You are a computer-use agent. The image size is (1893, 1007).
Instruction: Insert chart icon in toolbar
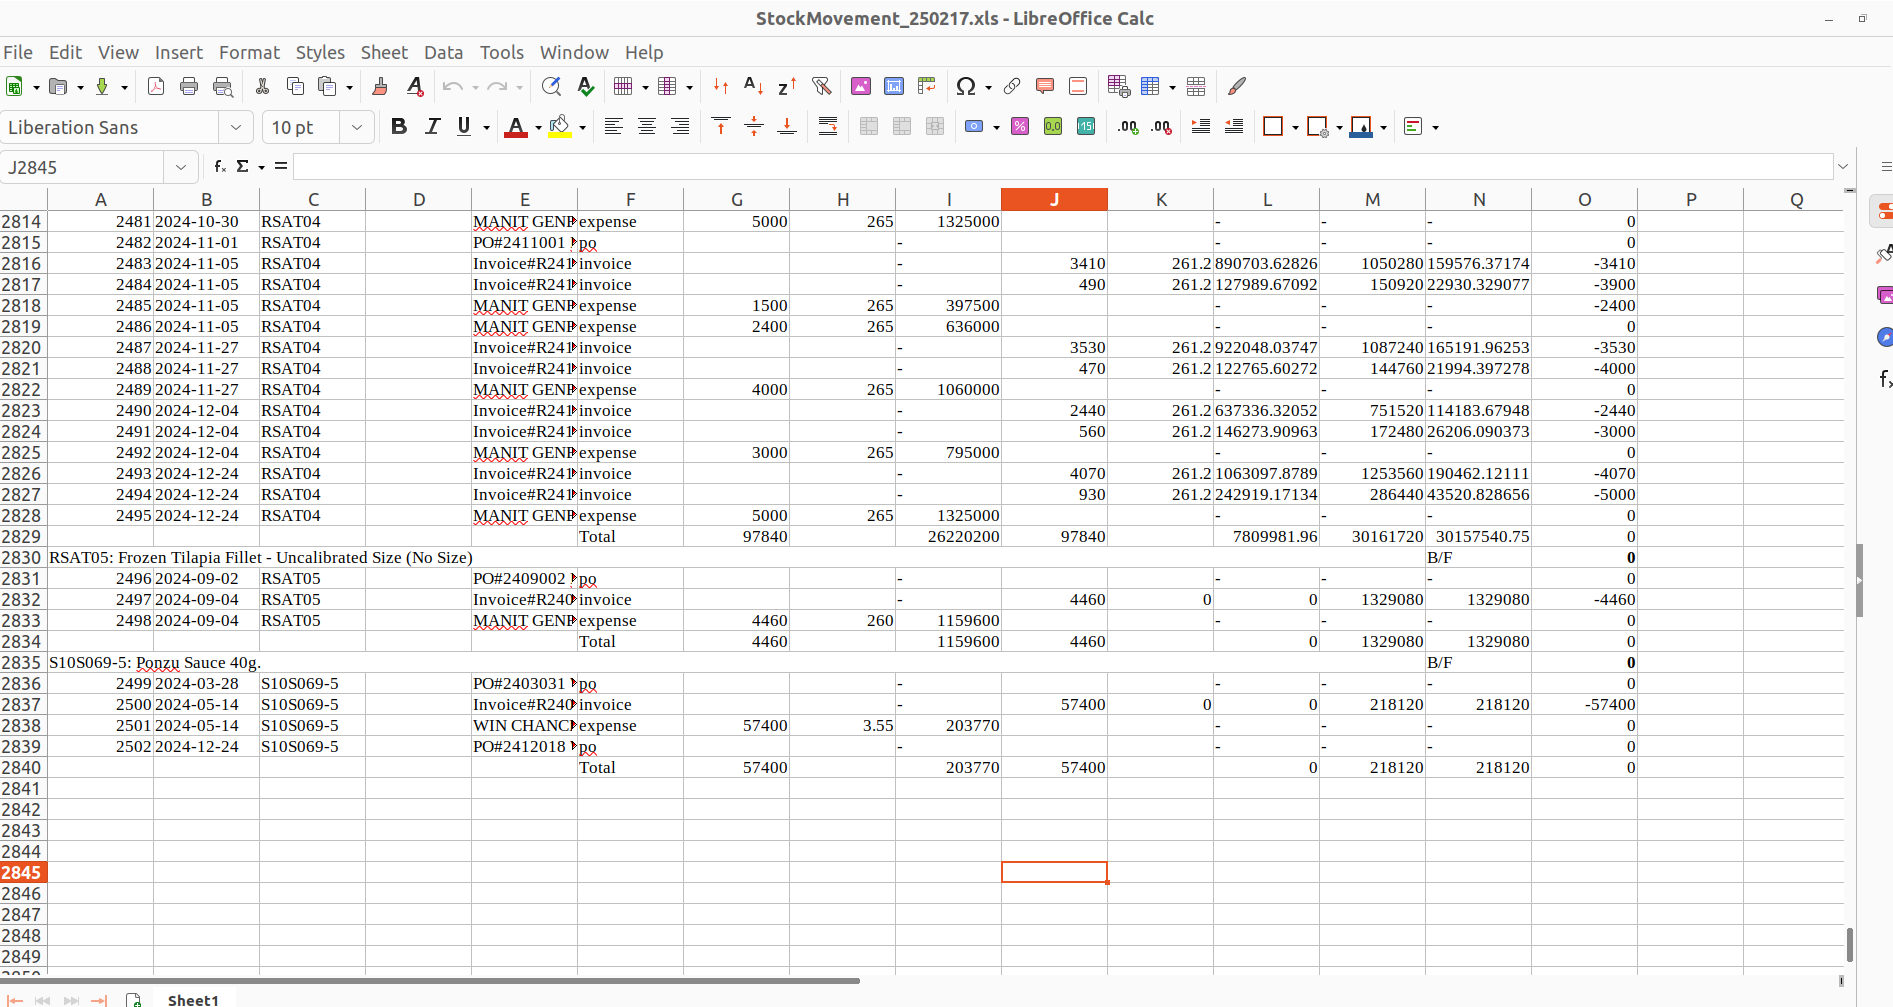click(x=894, y=87)
